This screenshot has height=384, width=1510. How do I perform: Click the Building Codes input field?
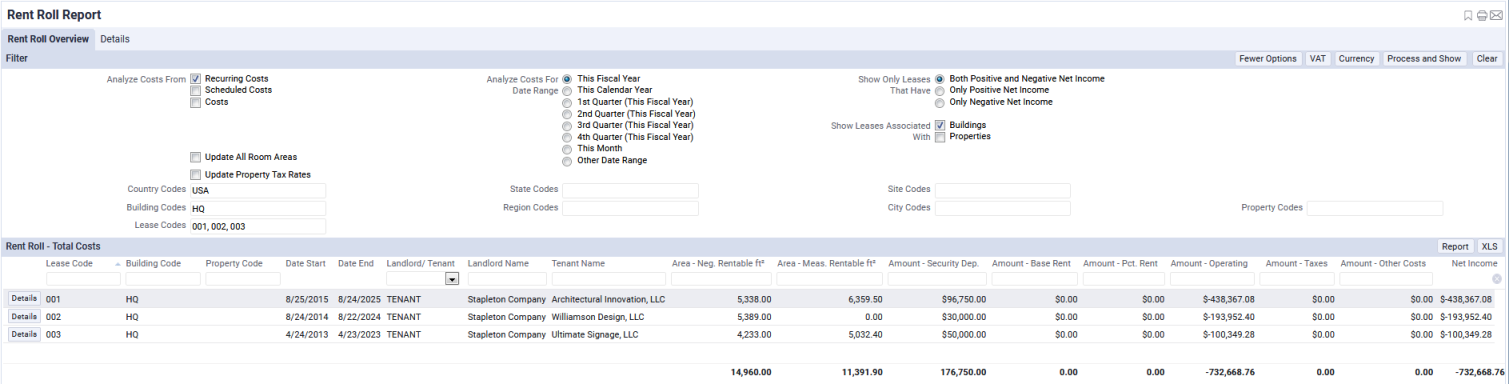(x=258, y=208)
